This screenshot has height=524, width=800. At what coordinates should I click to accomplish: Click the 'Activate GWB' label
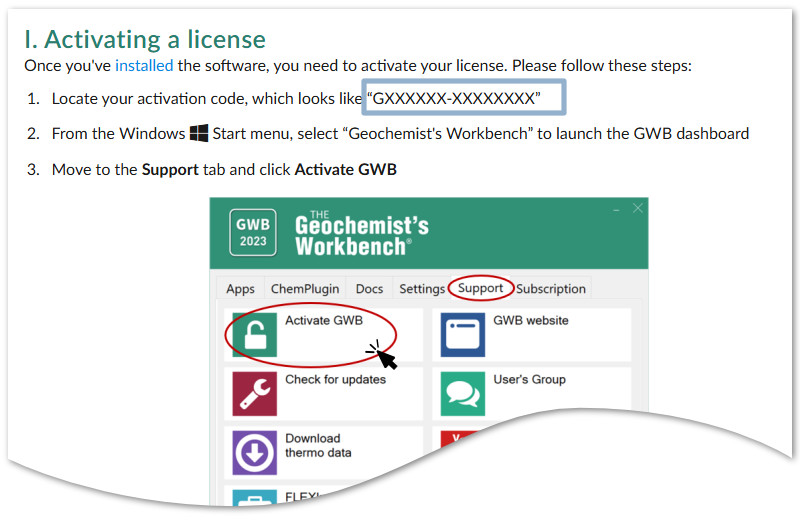(324, 320)
